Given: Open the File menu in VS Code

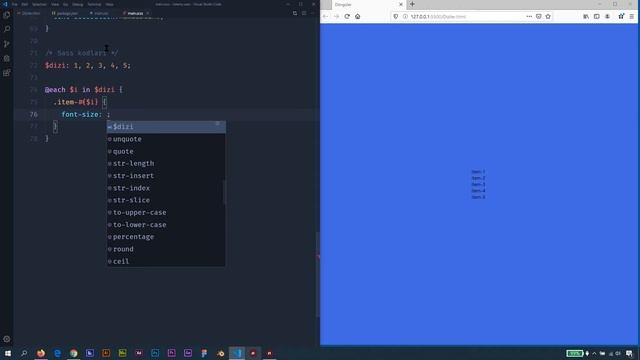Looking at the screenshot, I should click(15, 4).
